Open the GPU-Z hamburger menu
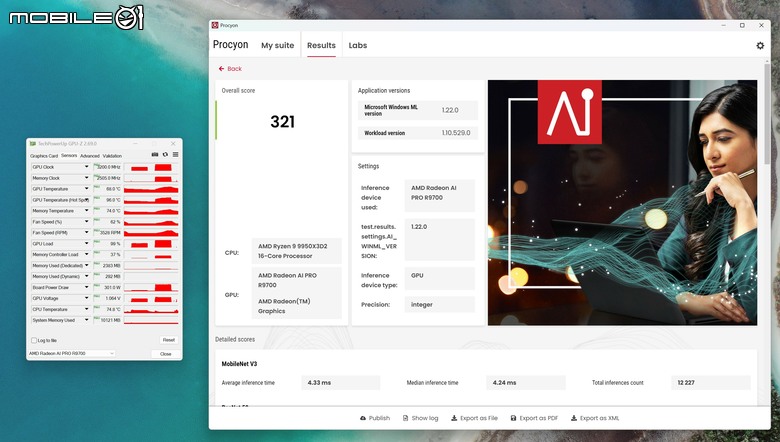Viewport: 780px width, 442px height. [176, 155]
